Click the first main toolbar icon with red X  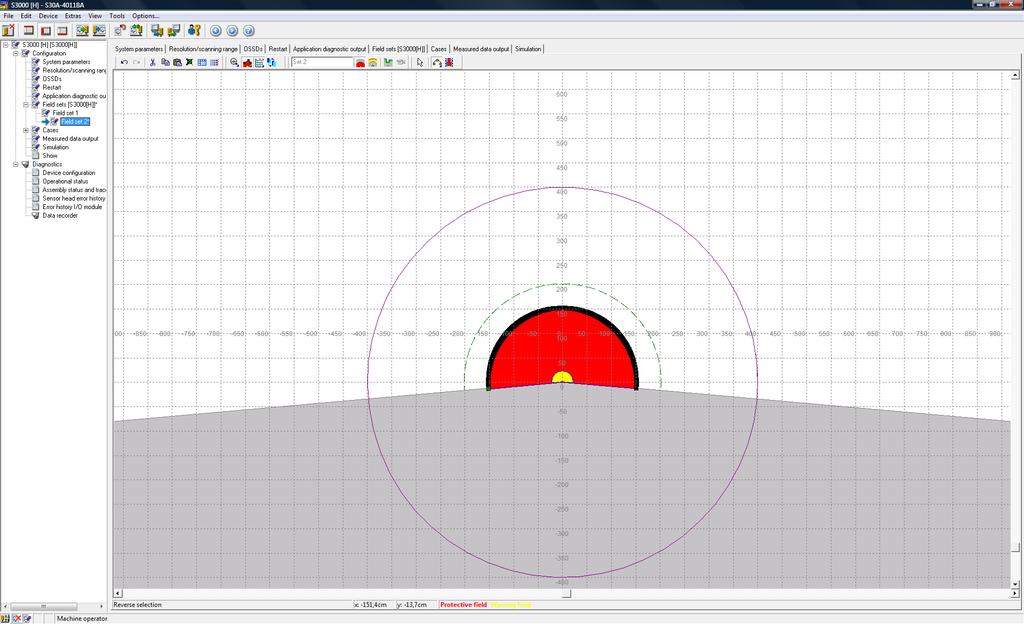8,30
